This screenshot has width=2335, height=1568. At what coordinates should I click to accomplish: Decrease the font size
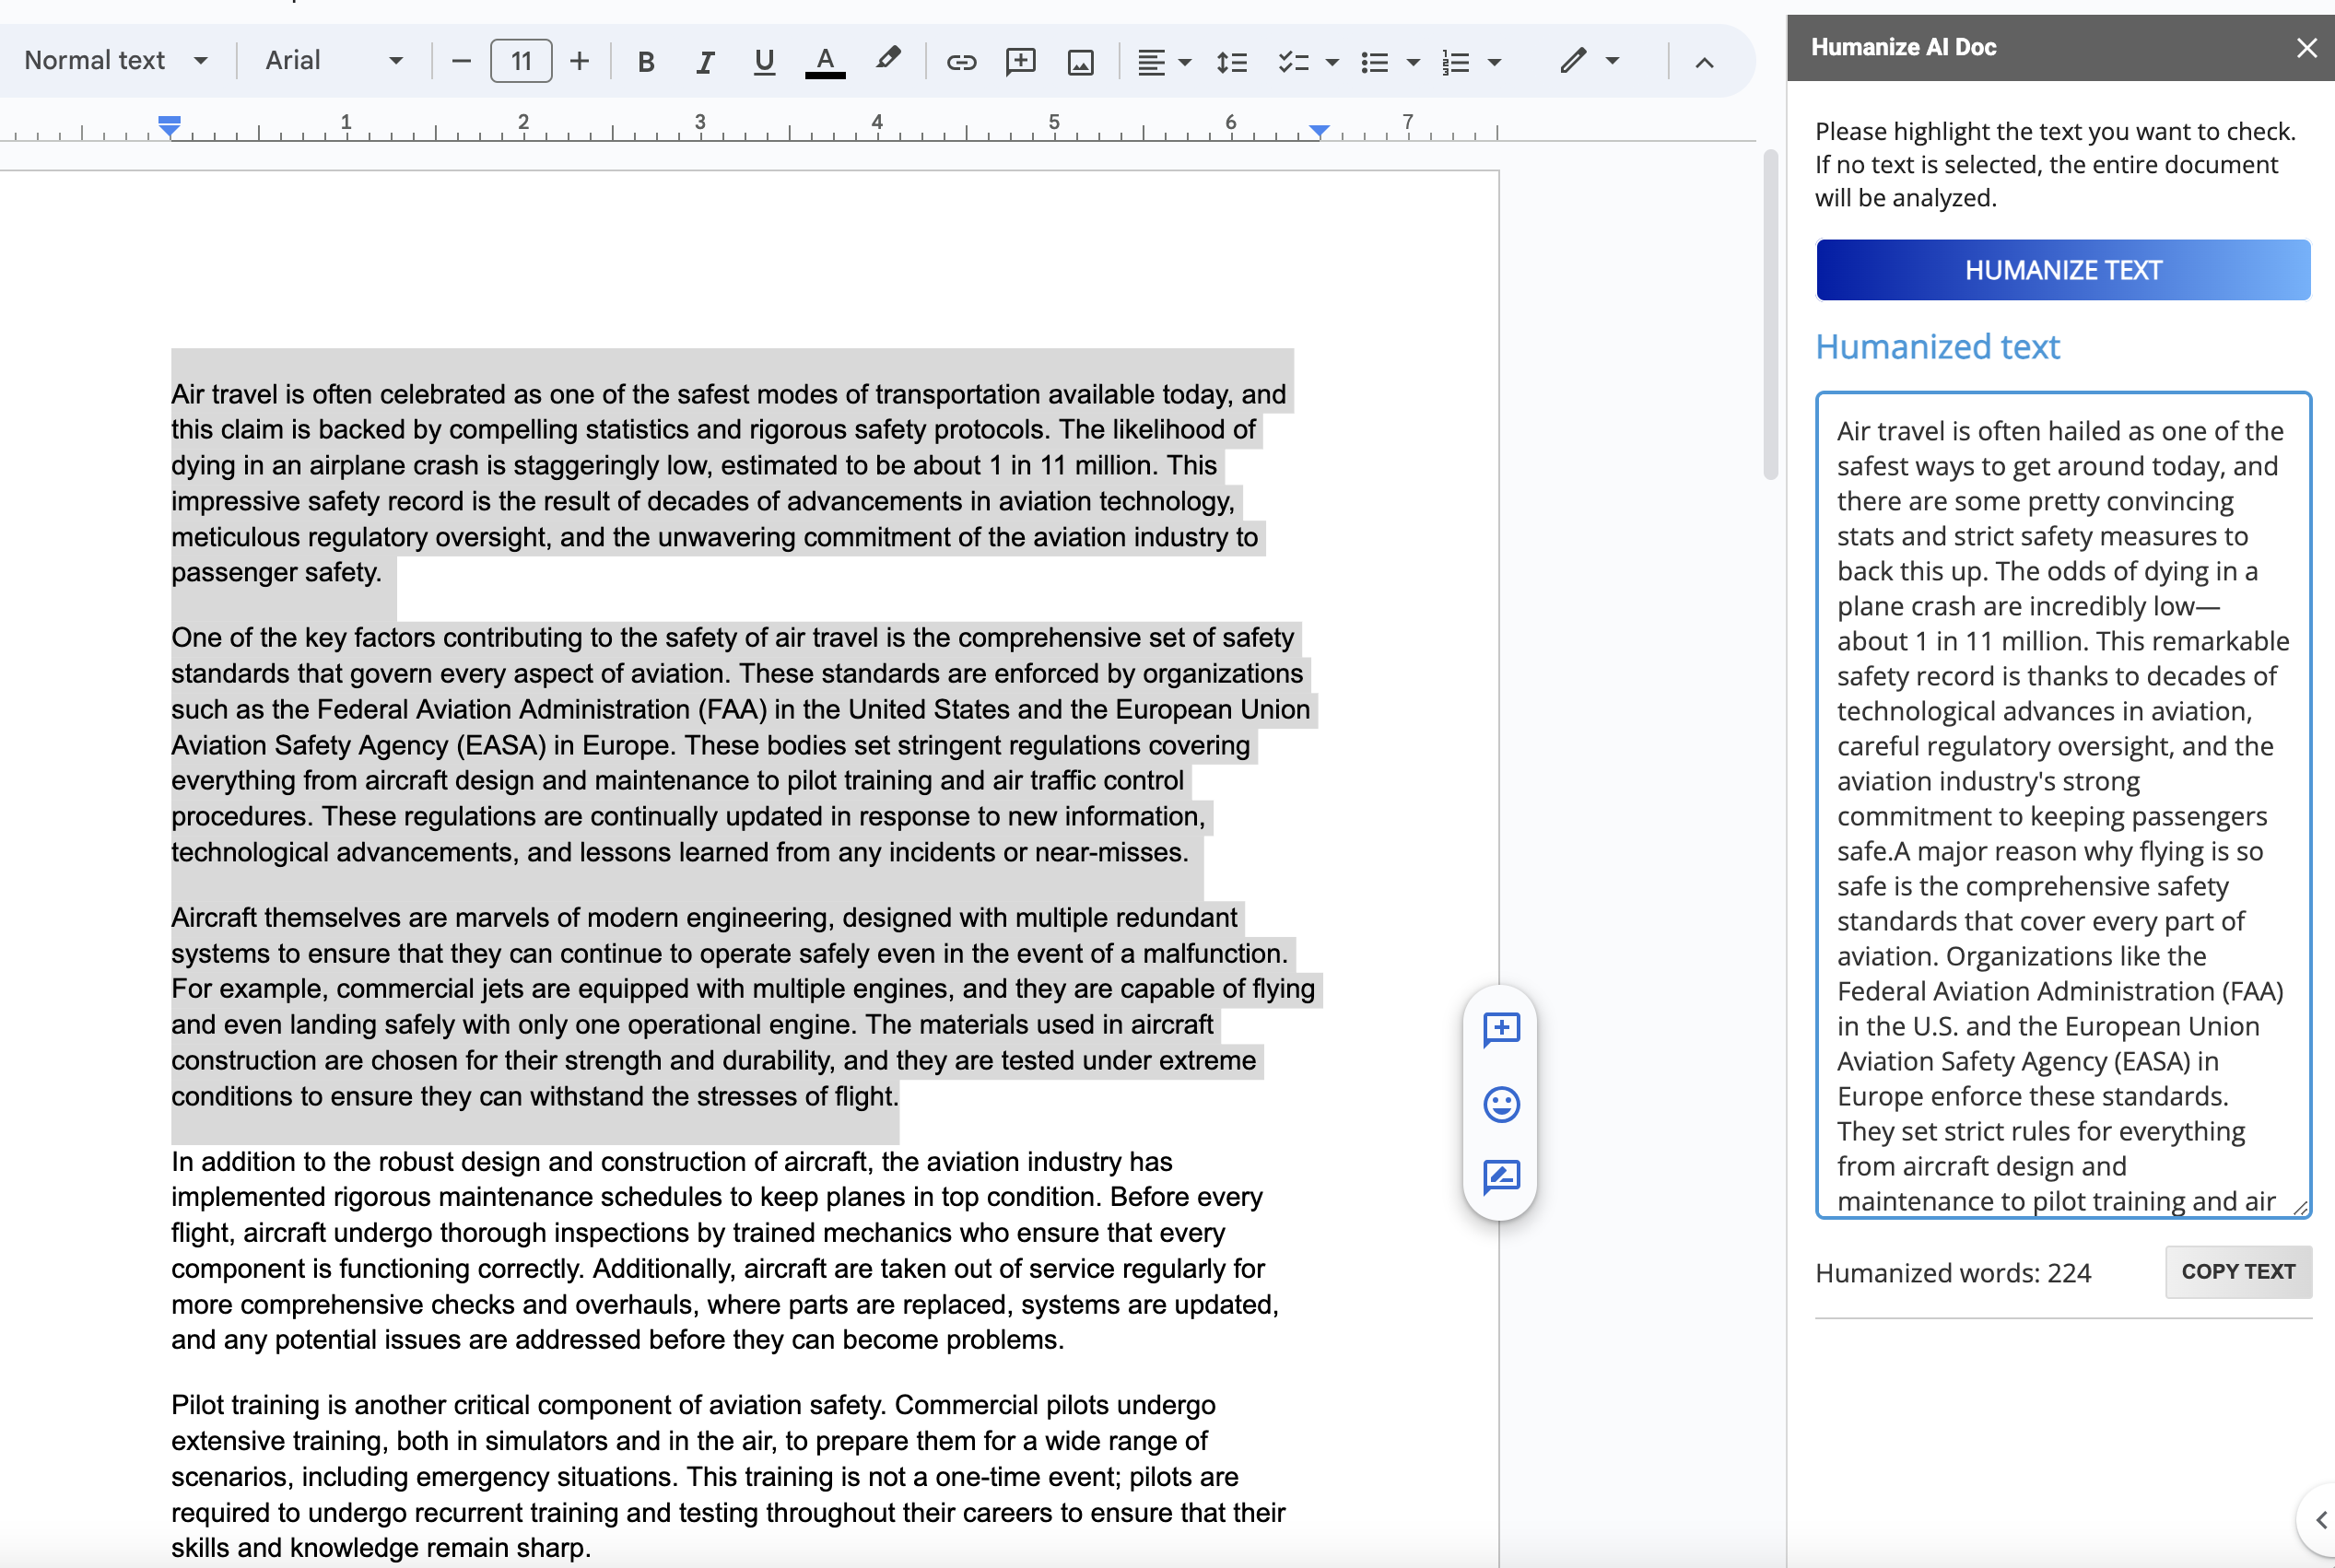tap(461, 61)
